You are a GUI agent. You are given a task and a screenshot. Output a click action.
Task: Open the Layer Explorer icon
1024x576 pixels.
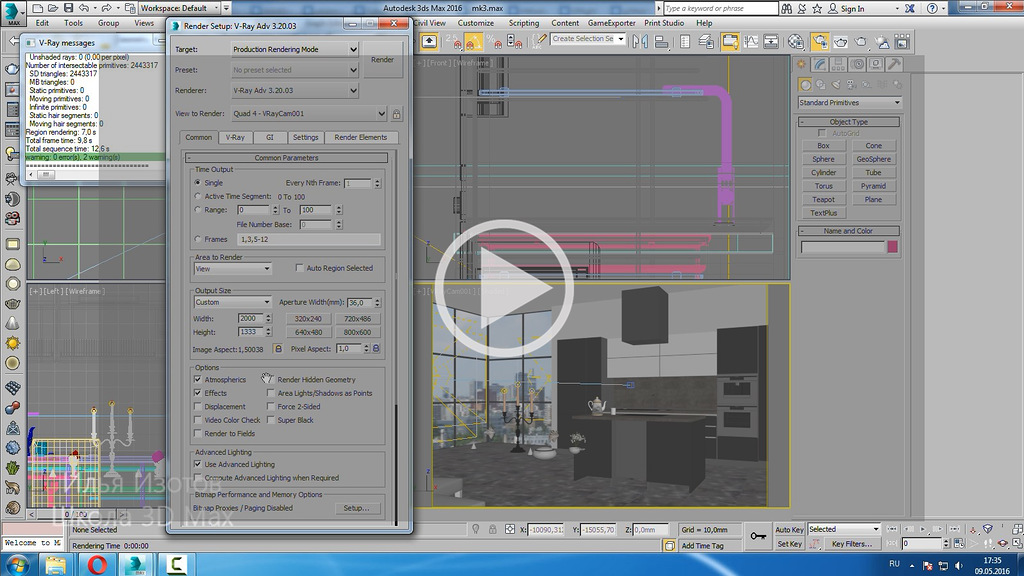pyautogui.click(x=706, y=42)
